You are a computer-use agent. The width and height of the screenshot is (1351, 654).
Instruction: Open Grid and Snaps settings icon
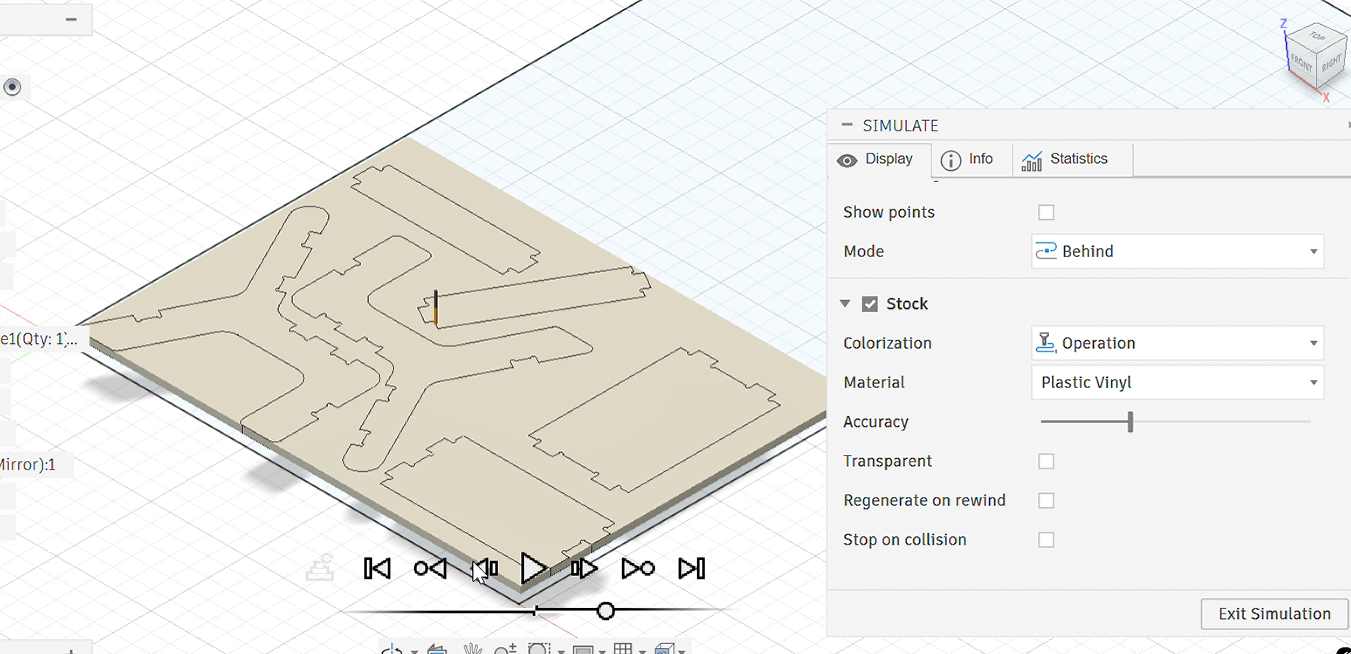(623, 649)
